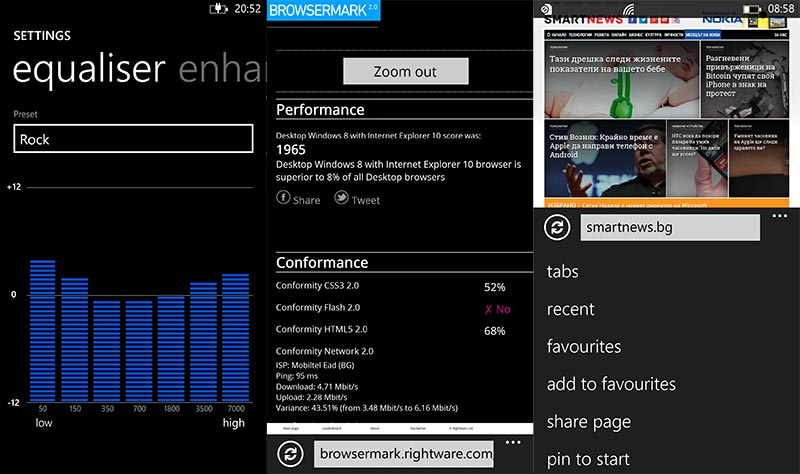Viewport: 800px width, 474px height.
Task: Click the Twitter Tweet icon
Action: (342, 199)
